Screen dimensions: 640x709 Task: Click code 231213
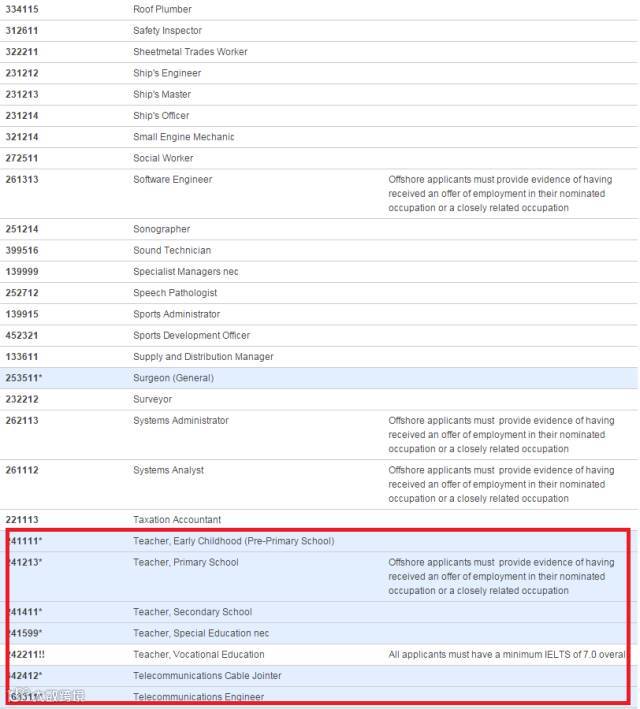22,94
